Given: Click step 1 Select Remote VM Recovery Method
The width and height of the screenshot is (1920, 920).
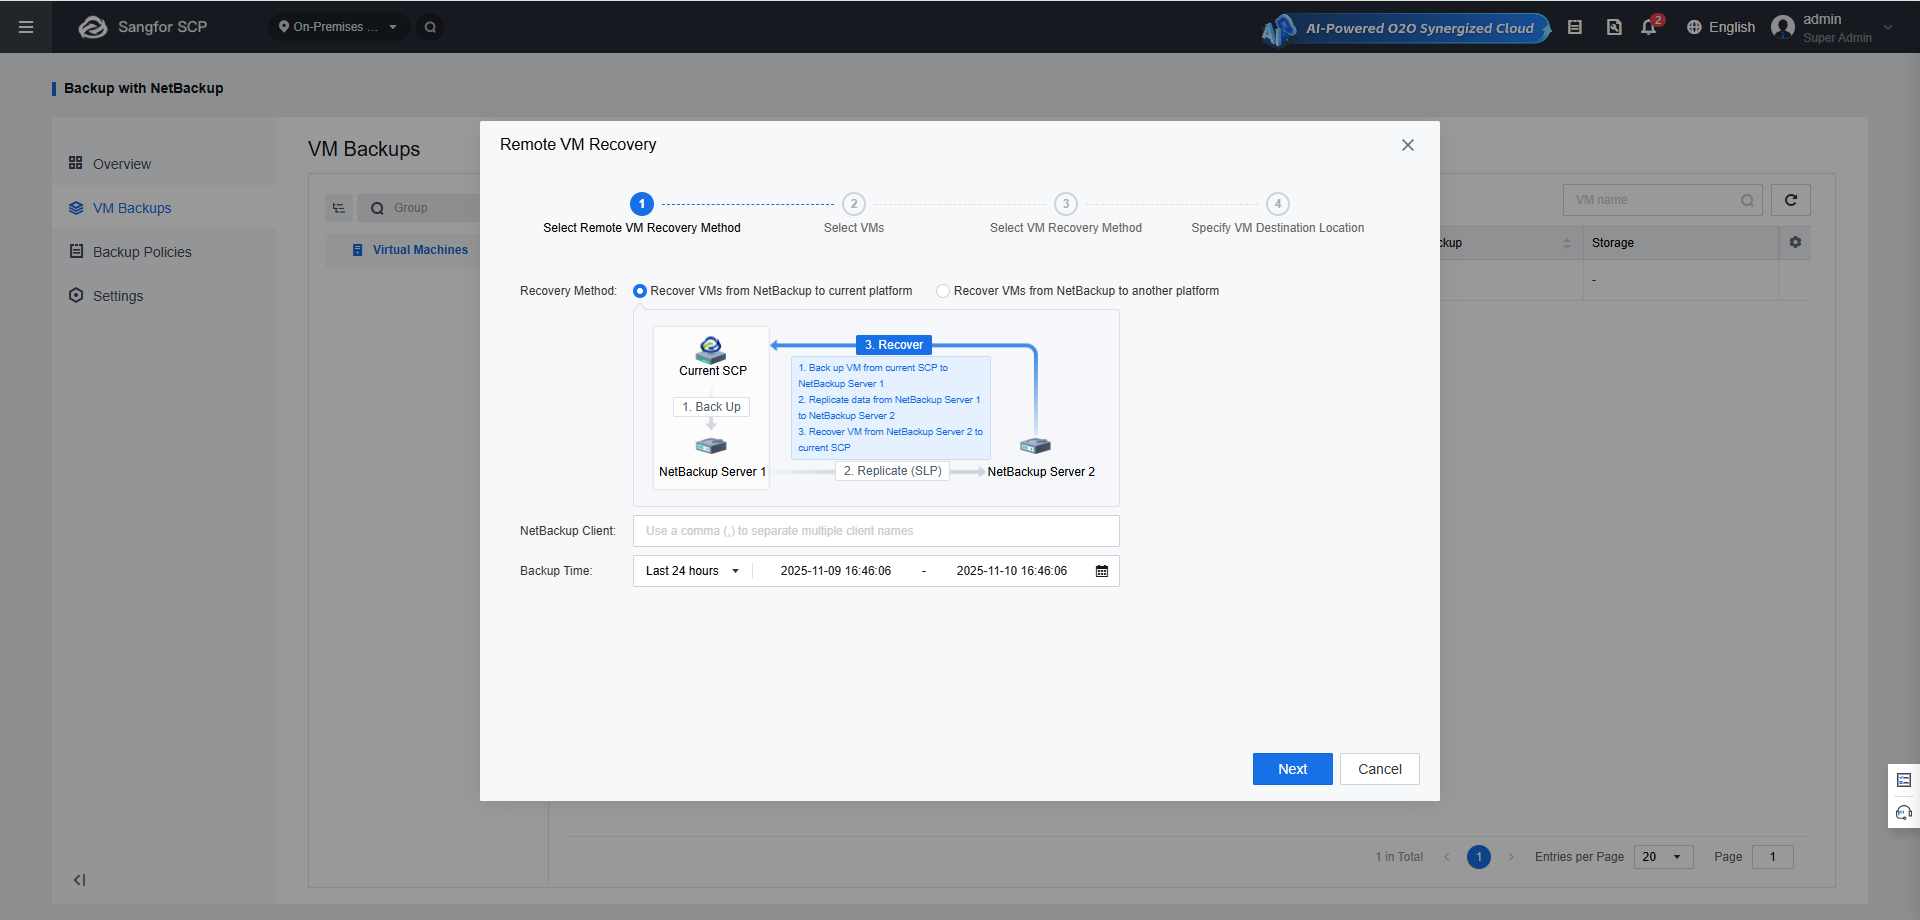Looking at the screenshot, I should (x=642, y=214).
